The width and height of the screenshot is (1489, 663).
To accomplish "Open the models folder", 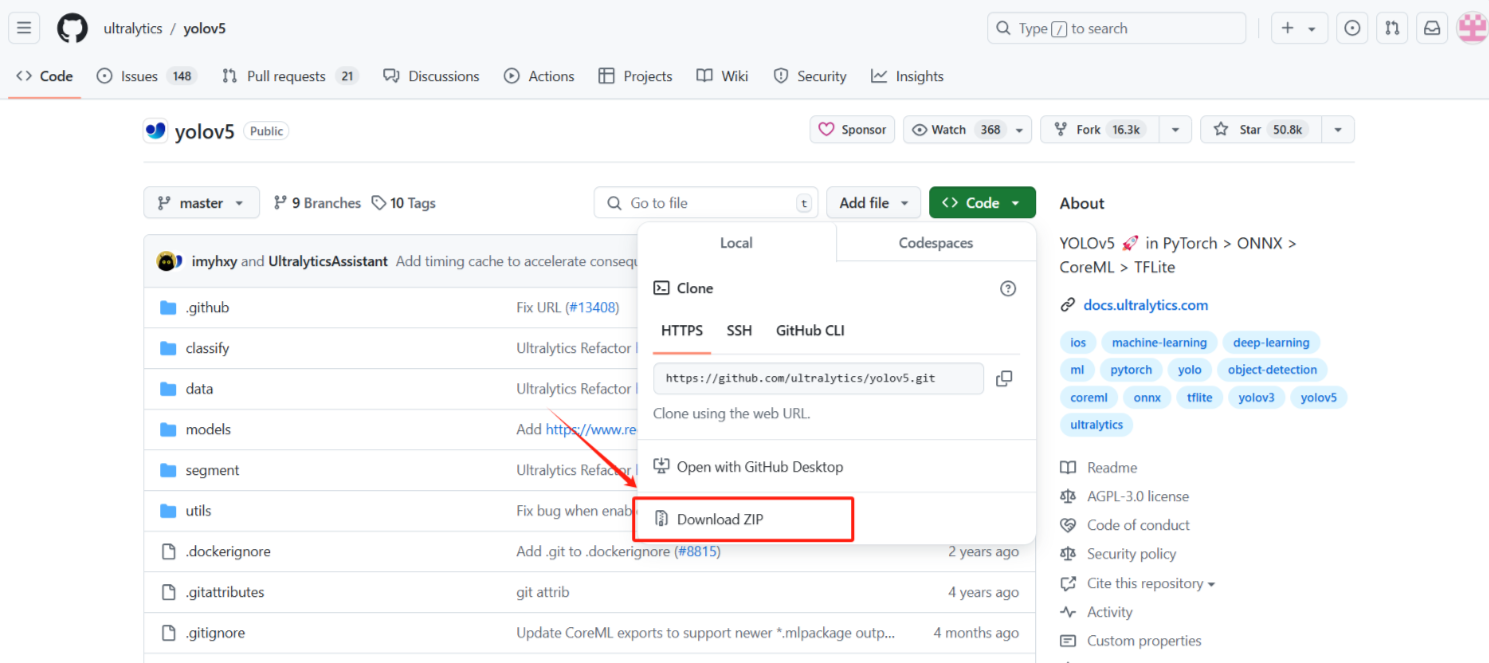I will (x=208, y=429).
